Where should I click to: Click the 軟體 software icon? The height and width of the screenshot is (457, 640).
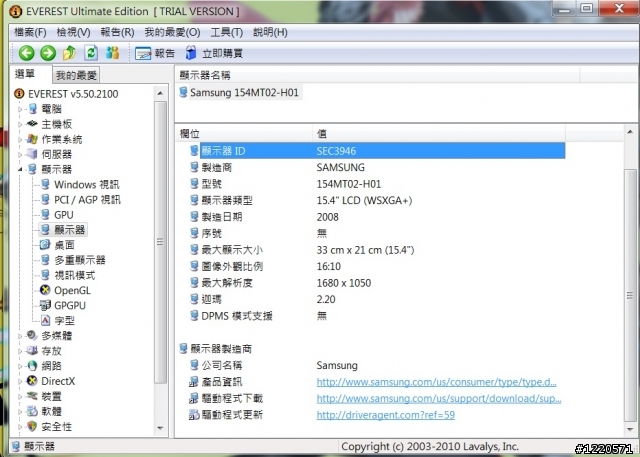(32, 411)
